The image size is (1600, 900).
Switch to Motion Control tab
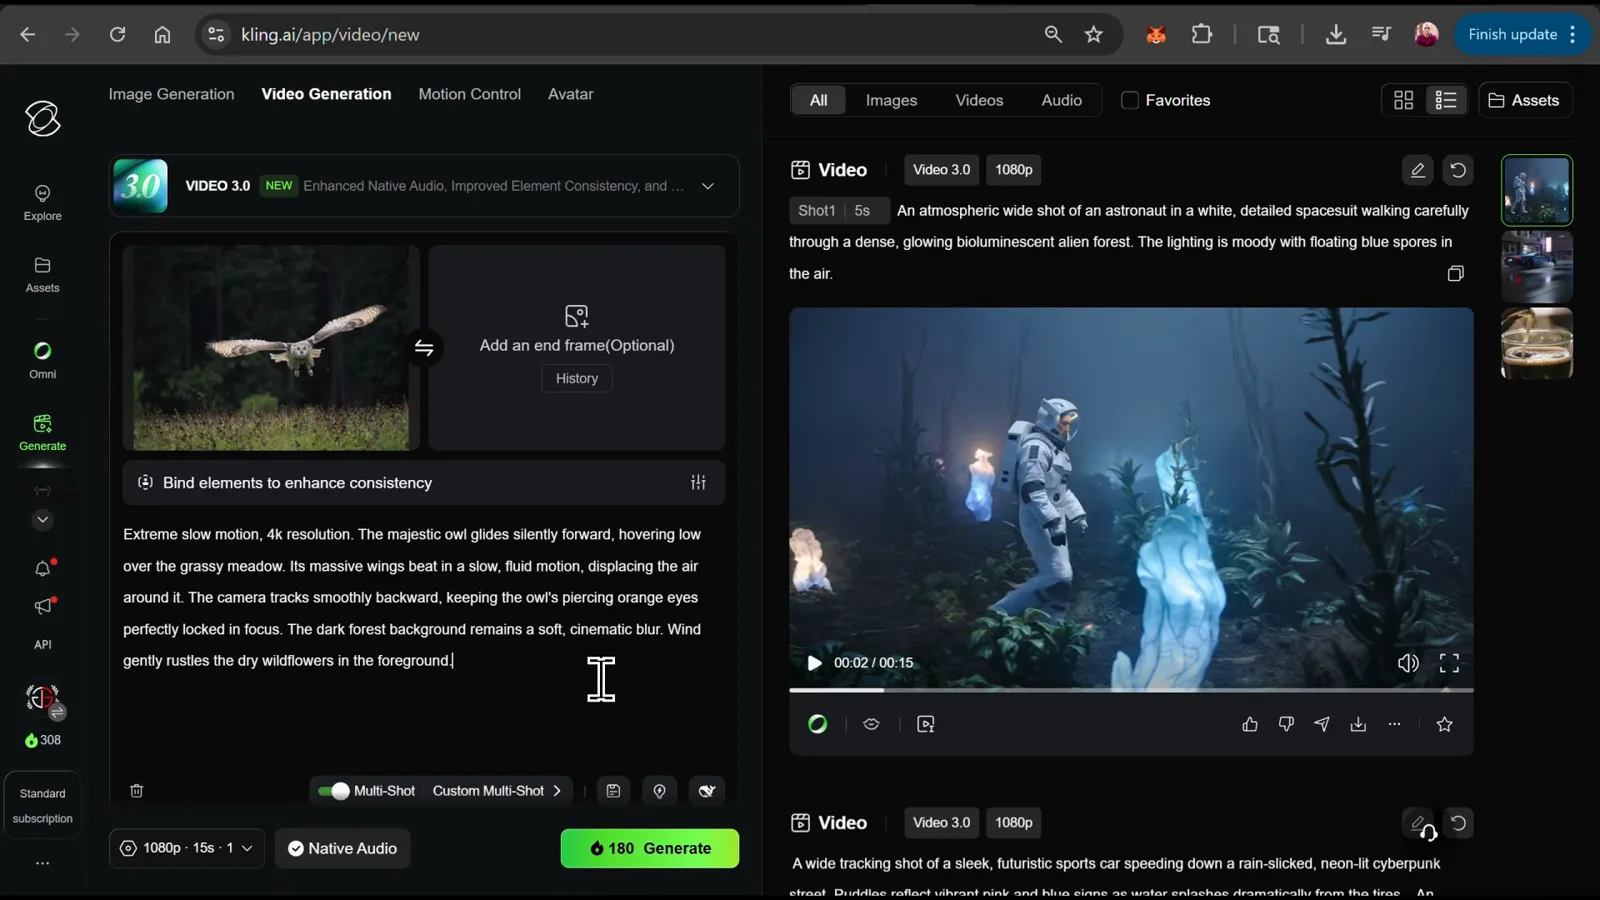469,94
